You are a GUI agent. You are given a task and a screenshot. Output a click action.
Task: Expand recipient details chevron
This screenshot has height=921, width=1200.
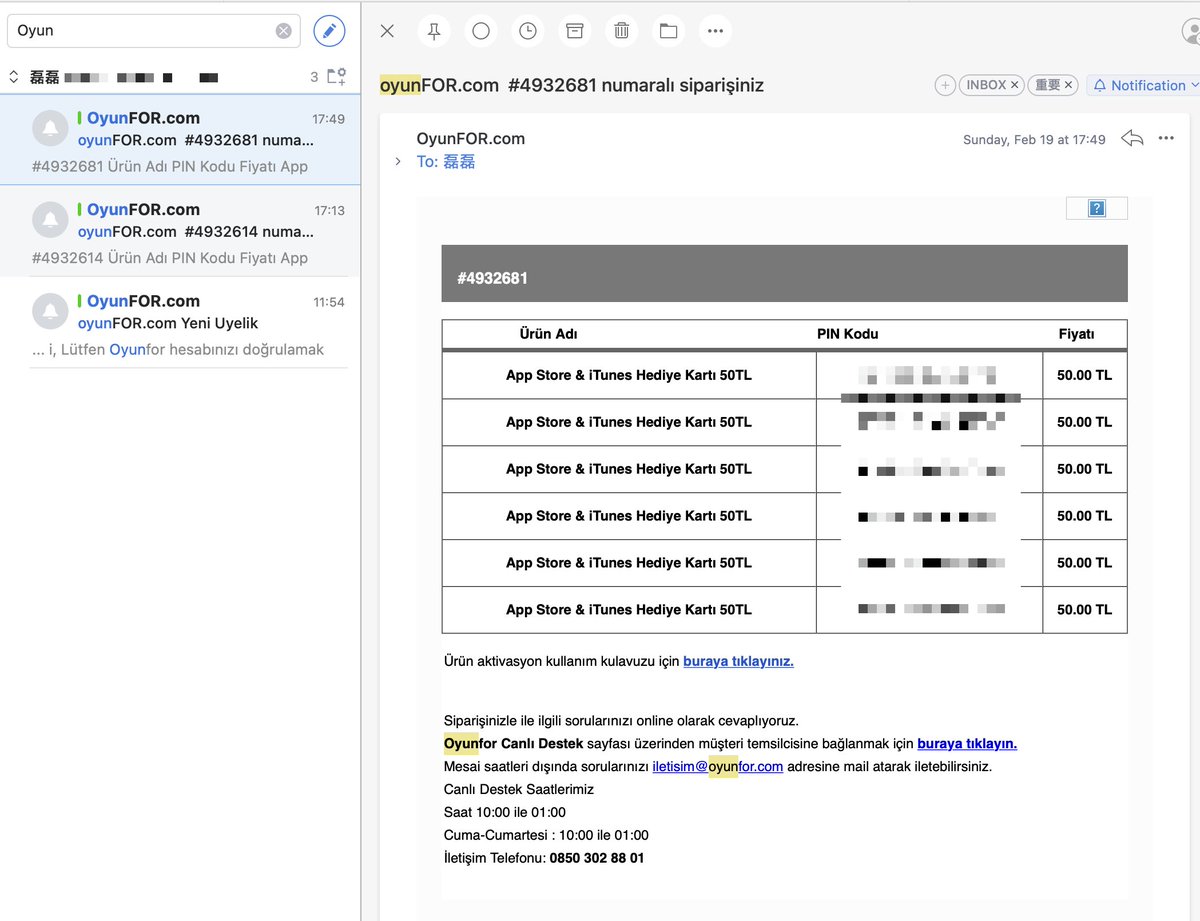tap(397, 161)
